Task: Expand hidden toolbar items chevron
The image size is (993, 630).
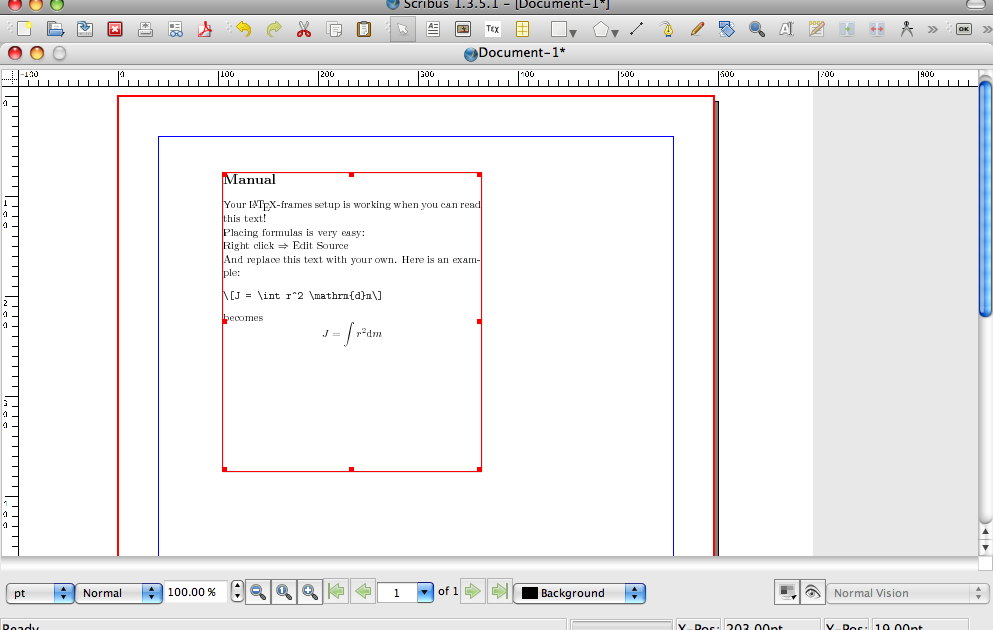Action: pyautogui.click(x=932, y=29)
